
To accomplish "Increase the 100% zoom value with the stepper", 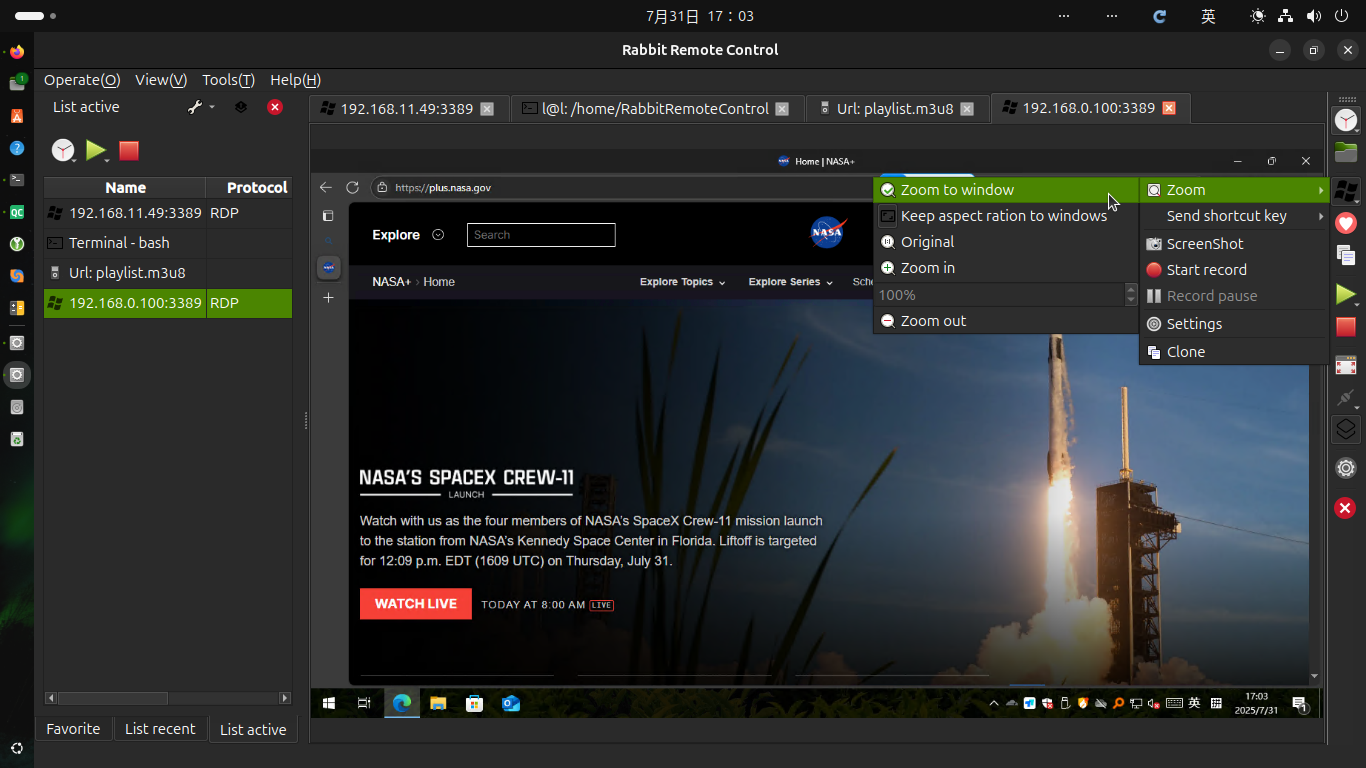I will click(1130, 290).
